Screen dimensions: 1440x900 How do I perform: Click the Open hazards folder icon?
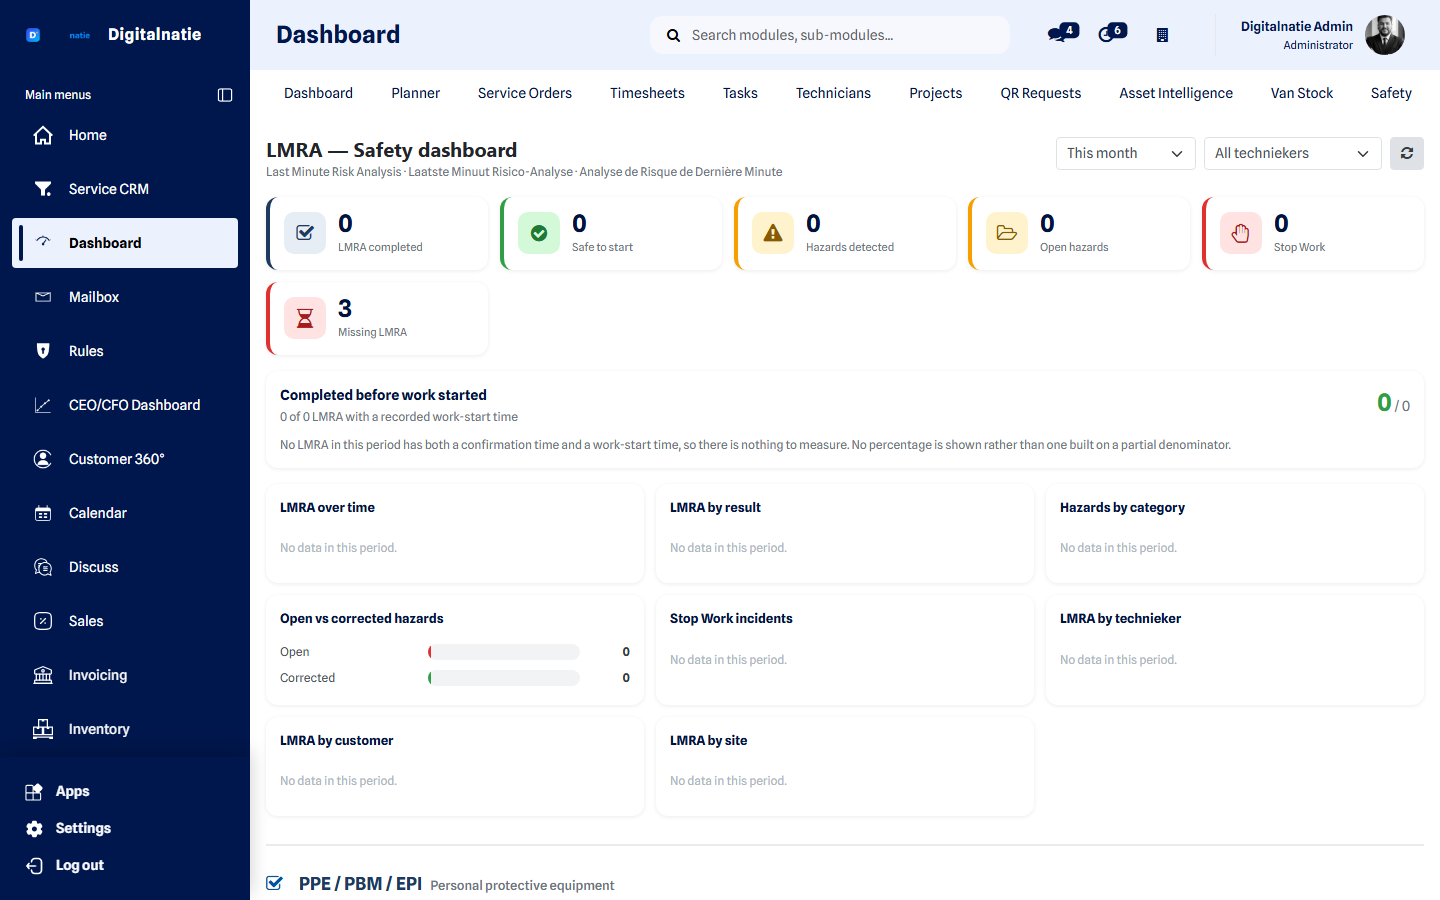(1007, 233)
